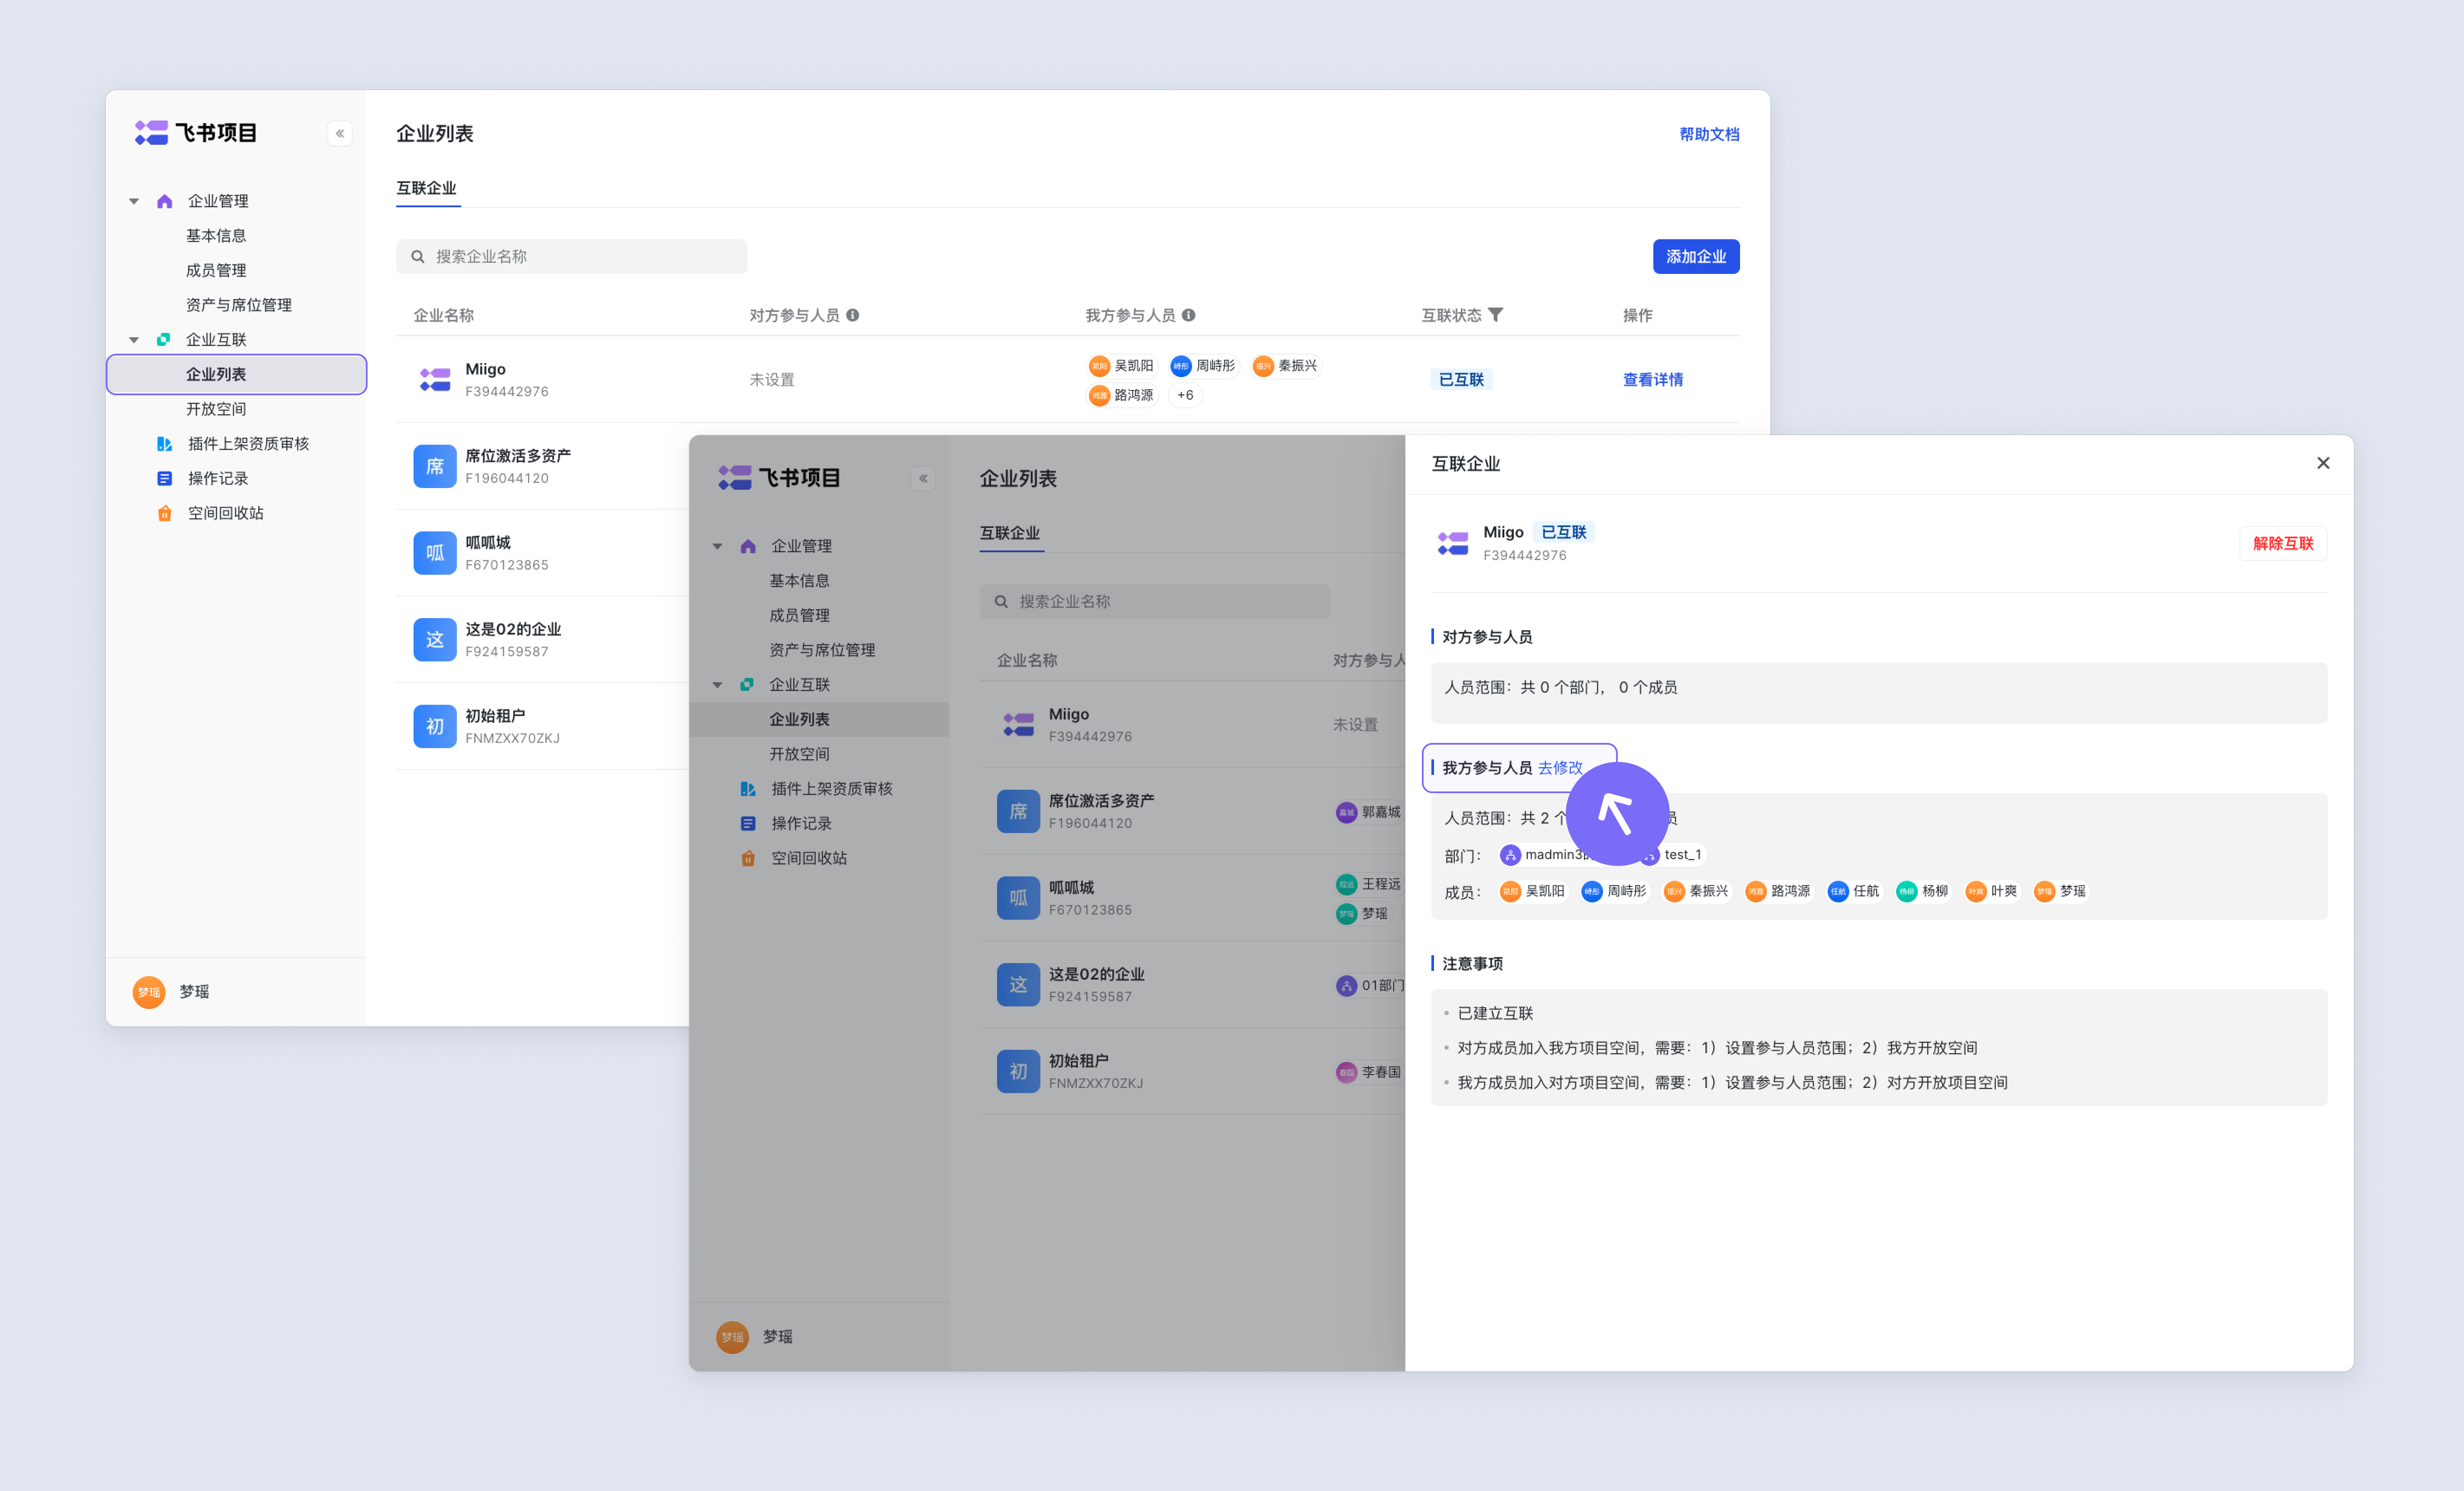Click the red 解除互联 button in the drawer
The height and width of the screenshot is (1491, 2464).
(2283, 543)
